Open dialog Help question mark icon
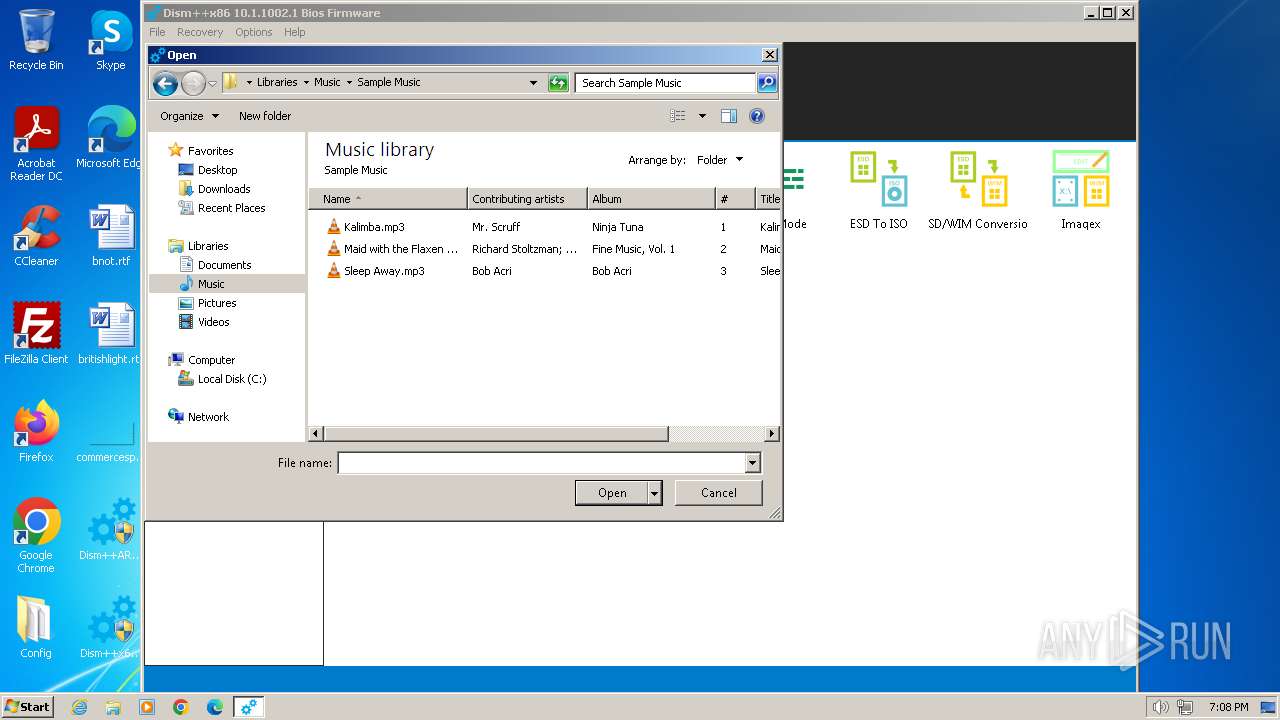 (757, 116)
